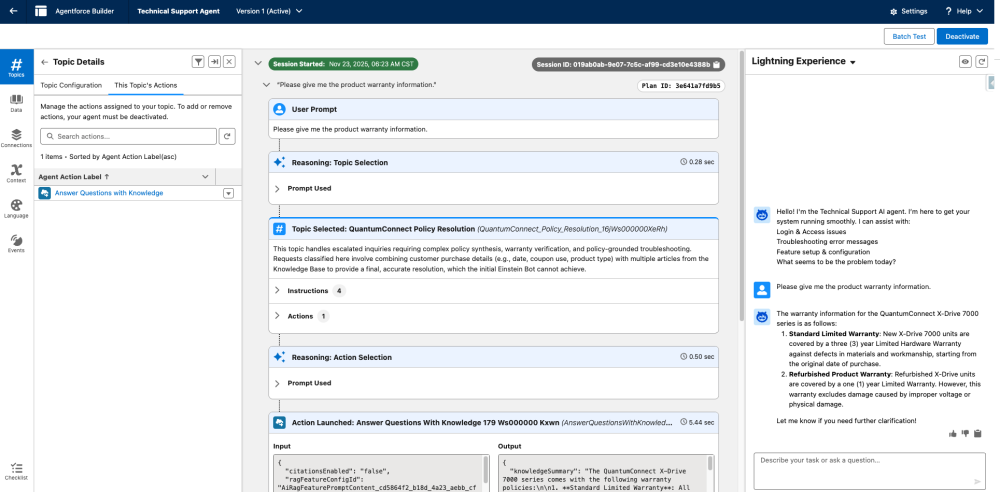The image size is (1000, 492).
Task: Click the Batch Test button
Action: [x=909, y=36]
